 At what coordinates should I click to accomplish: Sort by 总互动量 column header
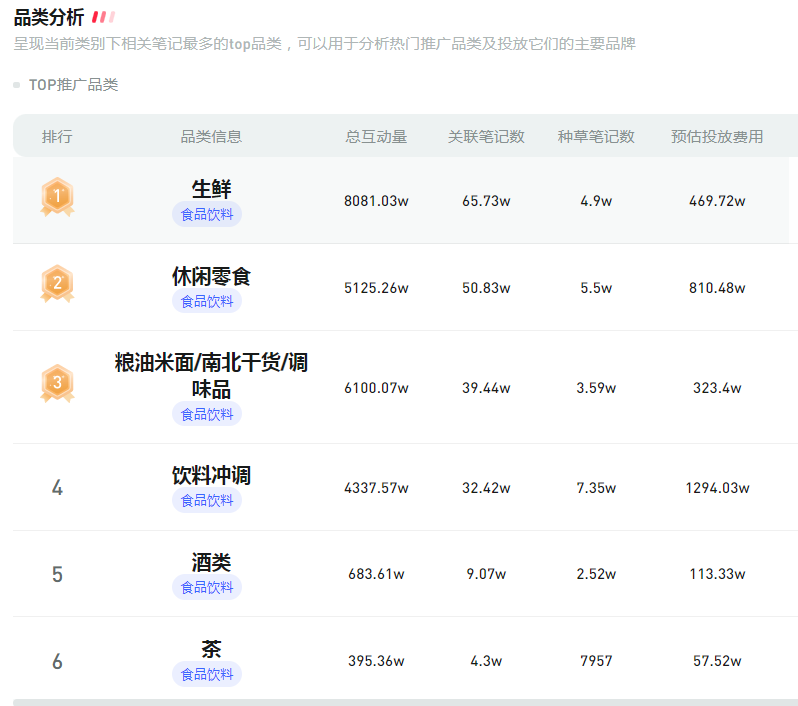pyautogui.click(x=376, y=137)
